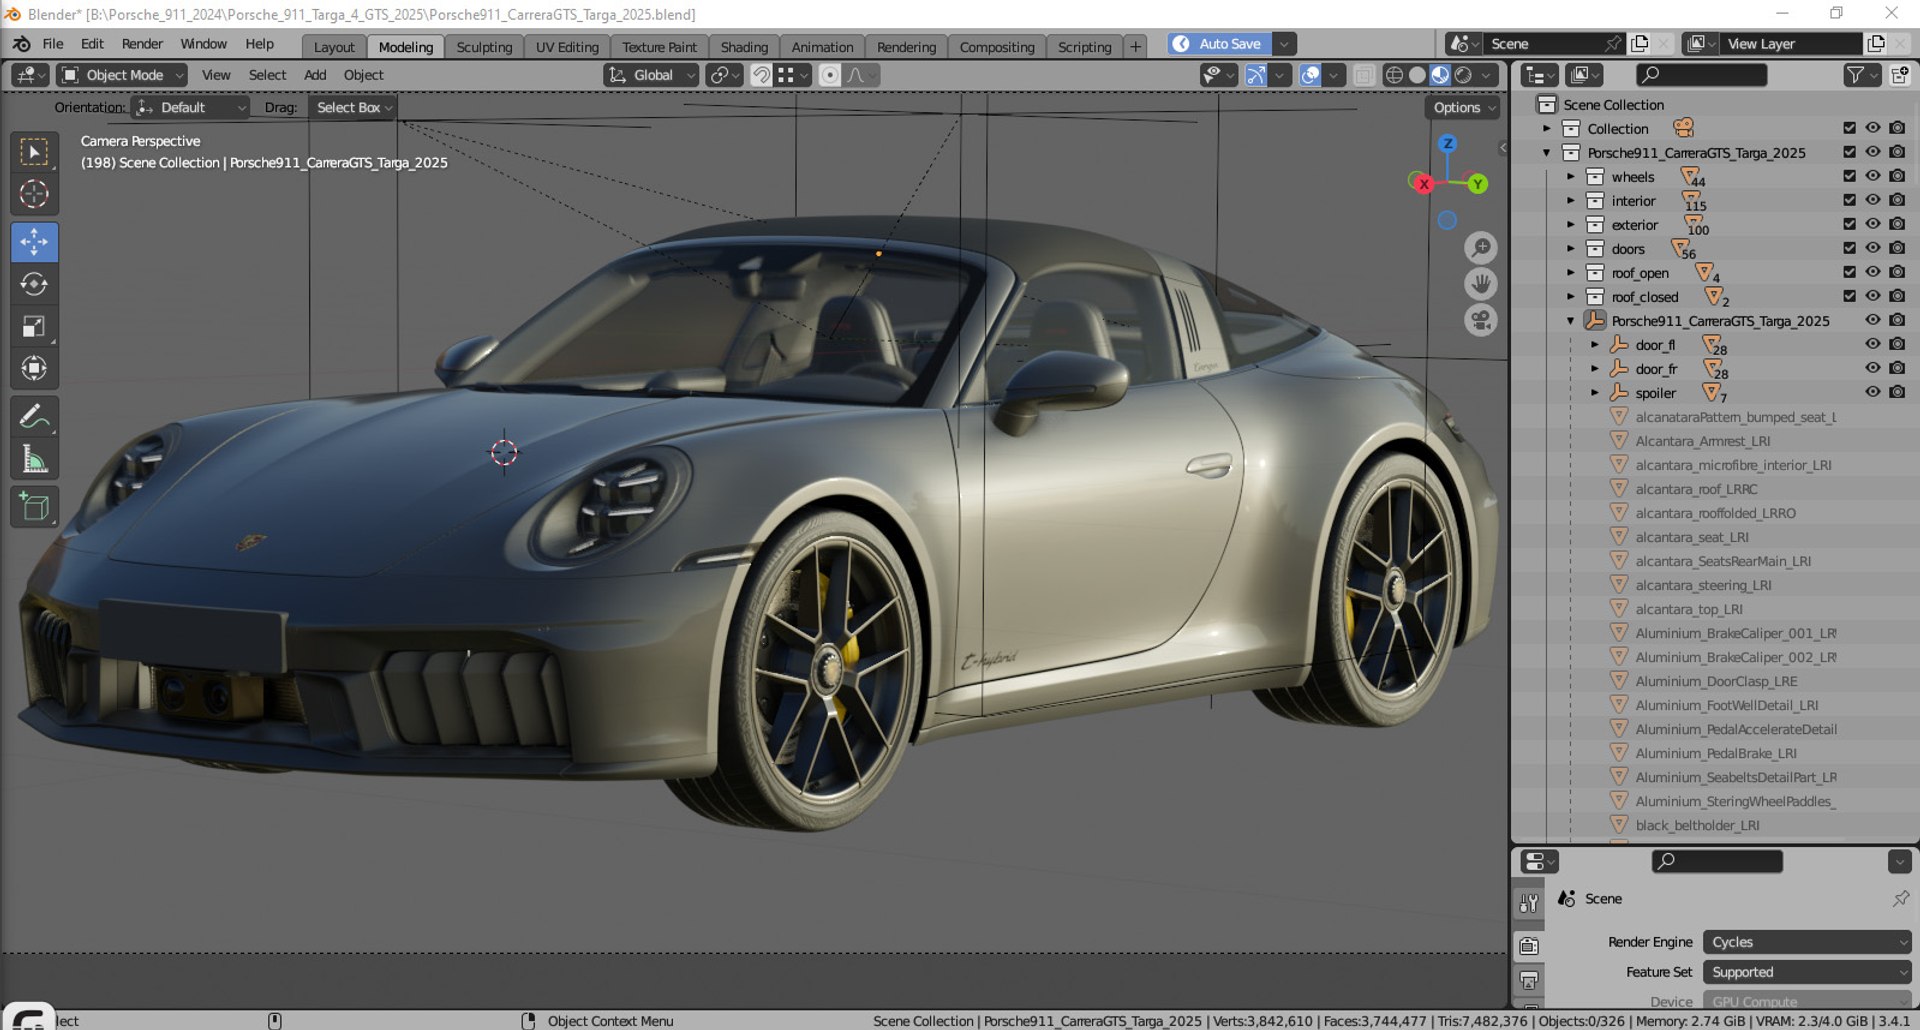Viewport: 1920px width, 1030px height.
Task: Hide the doors collection with eye icon
Action: click(1873, 248)
